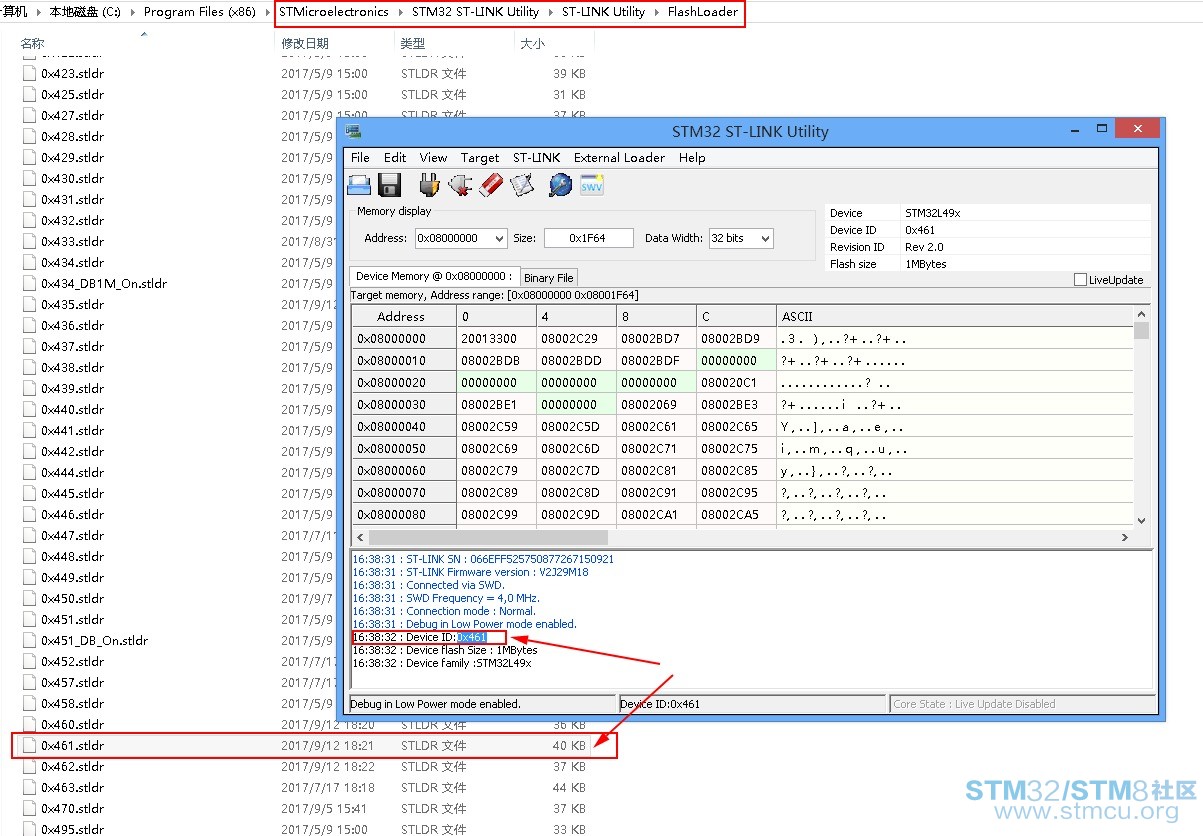The width and height of the screenshot is (1203, 836).
Task: Click the ASCII column header in memory grid
Action: pyautogui.click(x=955, y=316)
